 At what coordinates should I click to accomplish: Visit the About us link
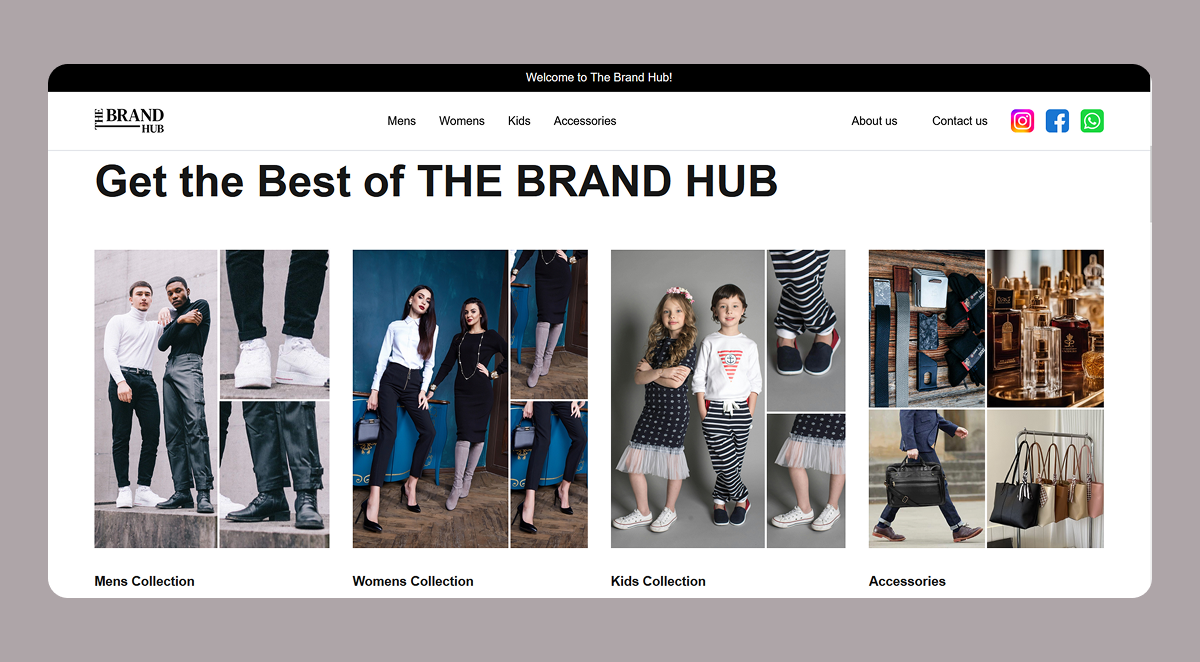pos(874,121)
